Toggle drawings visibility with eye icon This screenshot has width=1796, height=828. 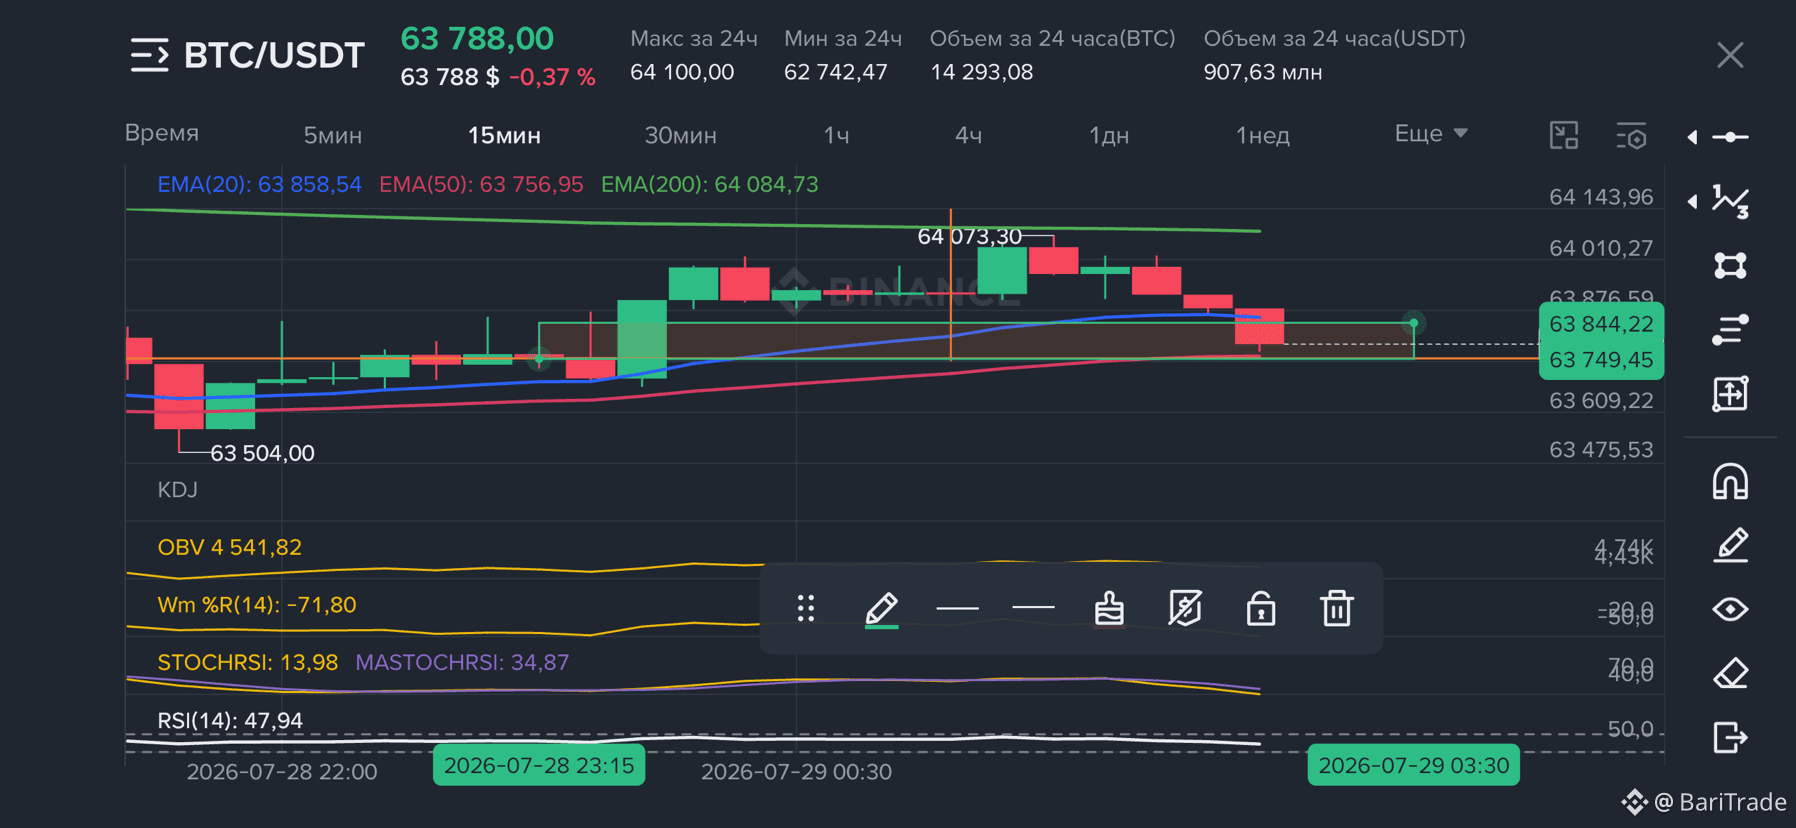(x=1731, y=609)
